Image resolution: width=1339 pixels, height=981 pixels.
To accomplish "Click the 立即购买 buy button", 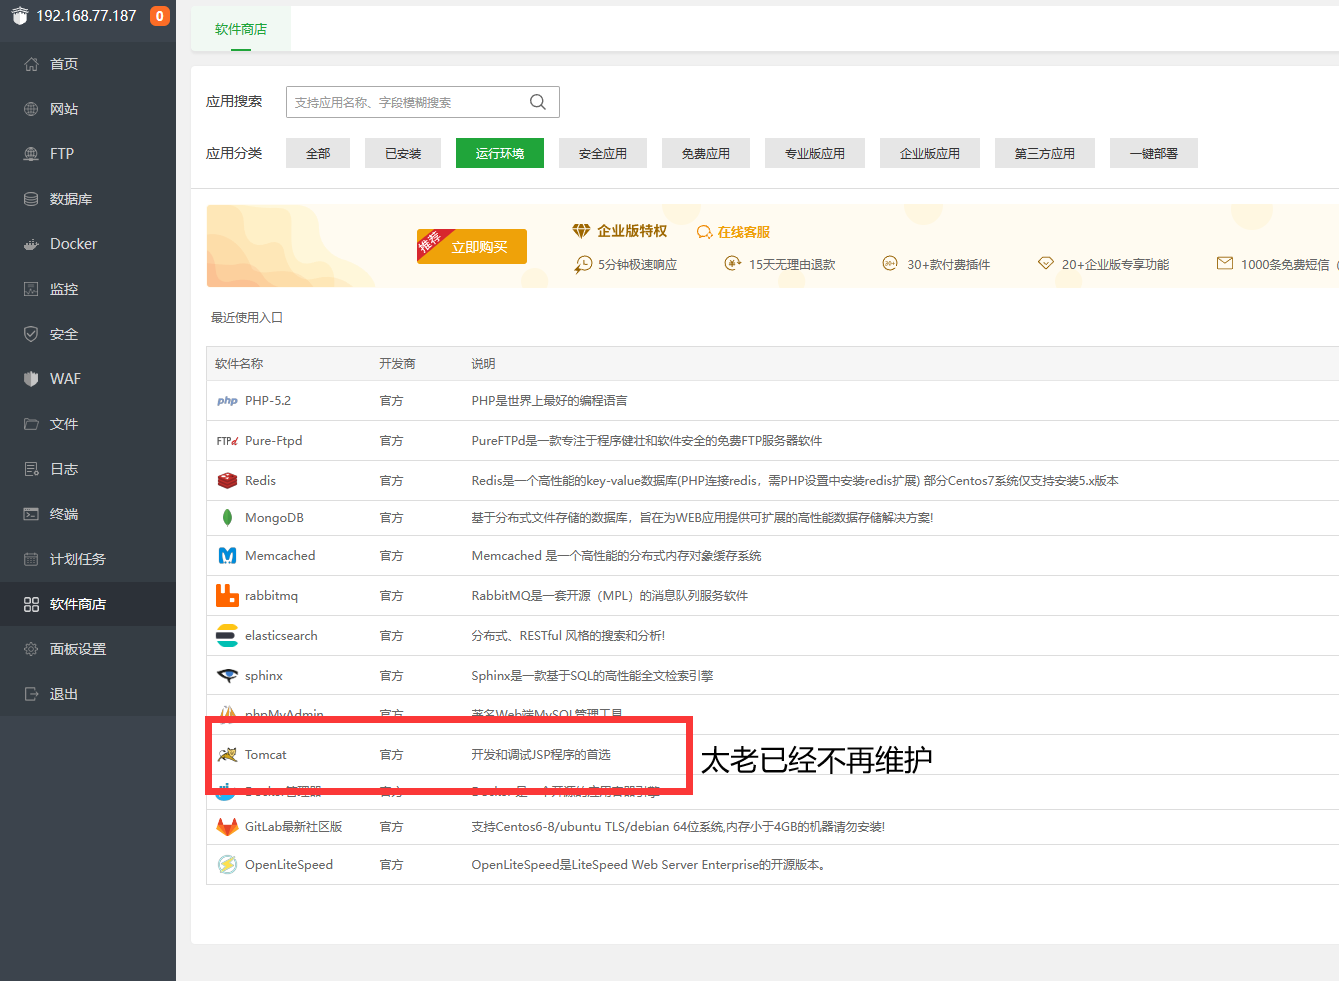I will 472,247.
